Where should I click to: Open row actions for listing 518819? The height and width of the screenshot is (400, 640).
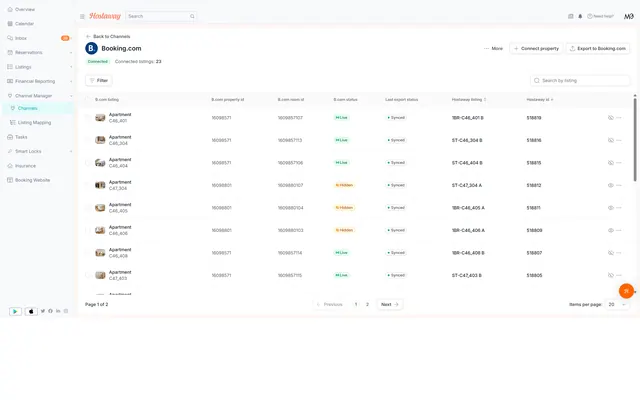point(619,118)
